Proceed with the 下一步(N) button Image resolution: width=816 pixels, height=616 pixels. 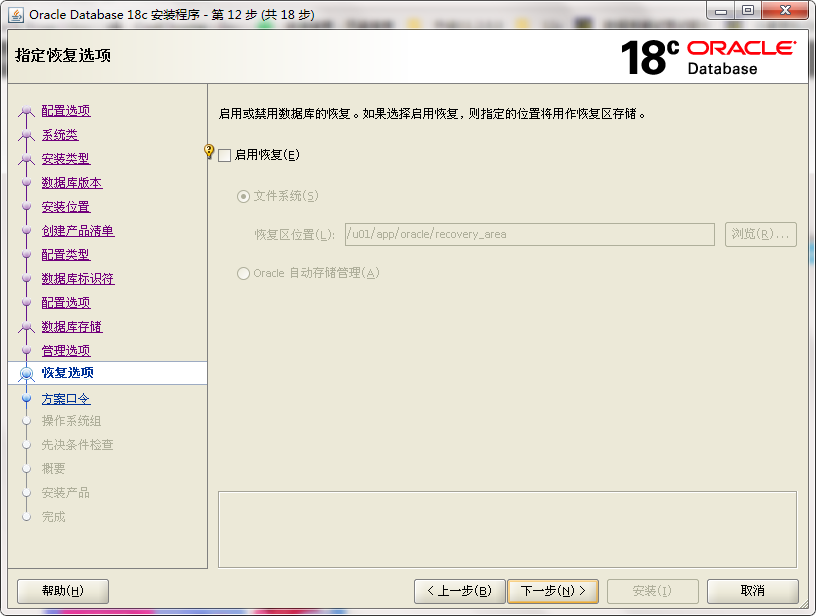click(x=553, y=591)
